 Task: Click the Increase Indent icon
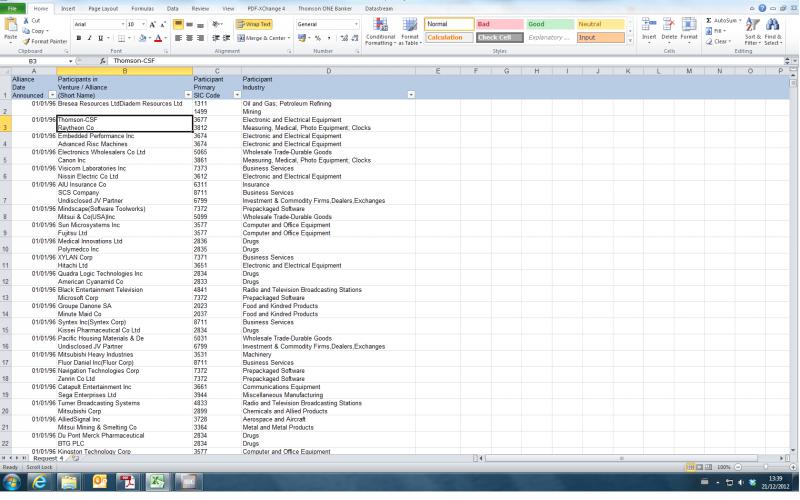click(x=227, y=38)
